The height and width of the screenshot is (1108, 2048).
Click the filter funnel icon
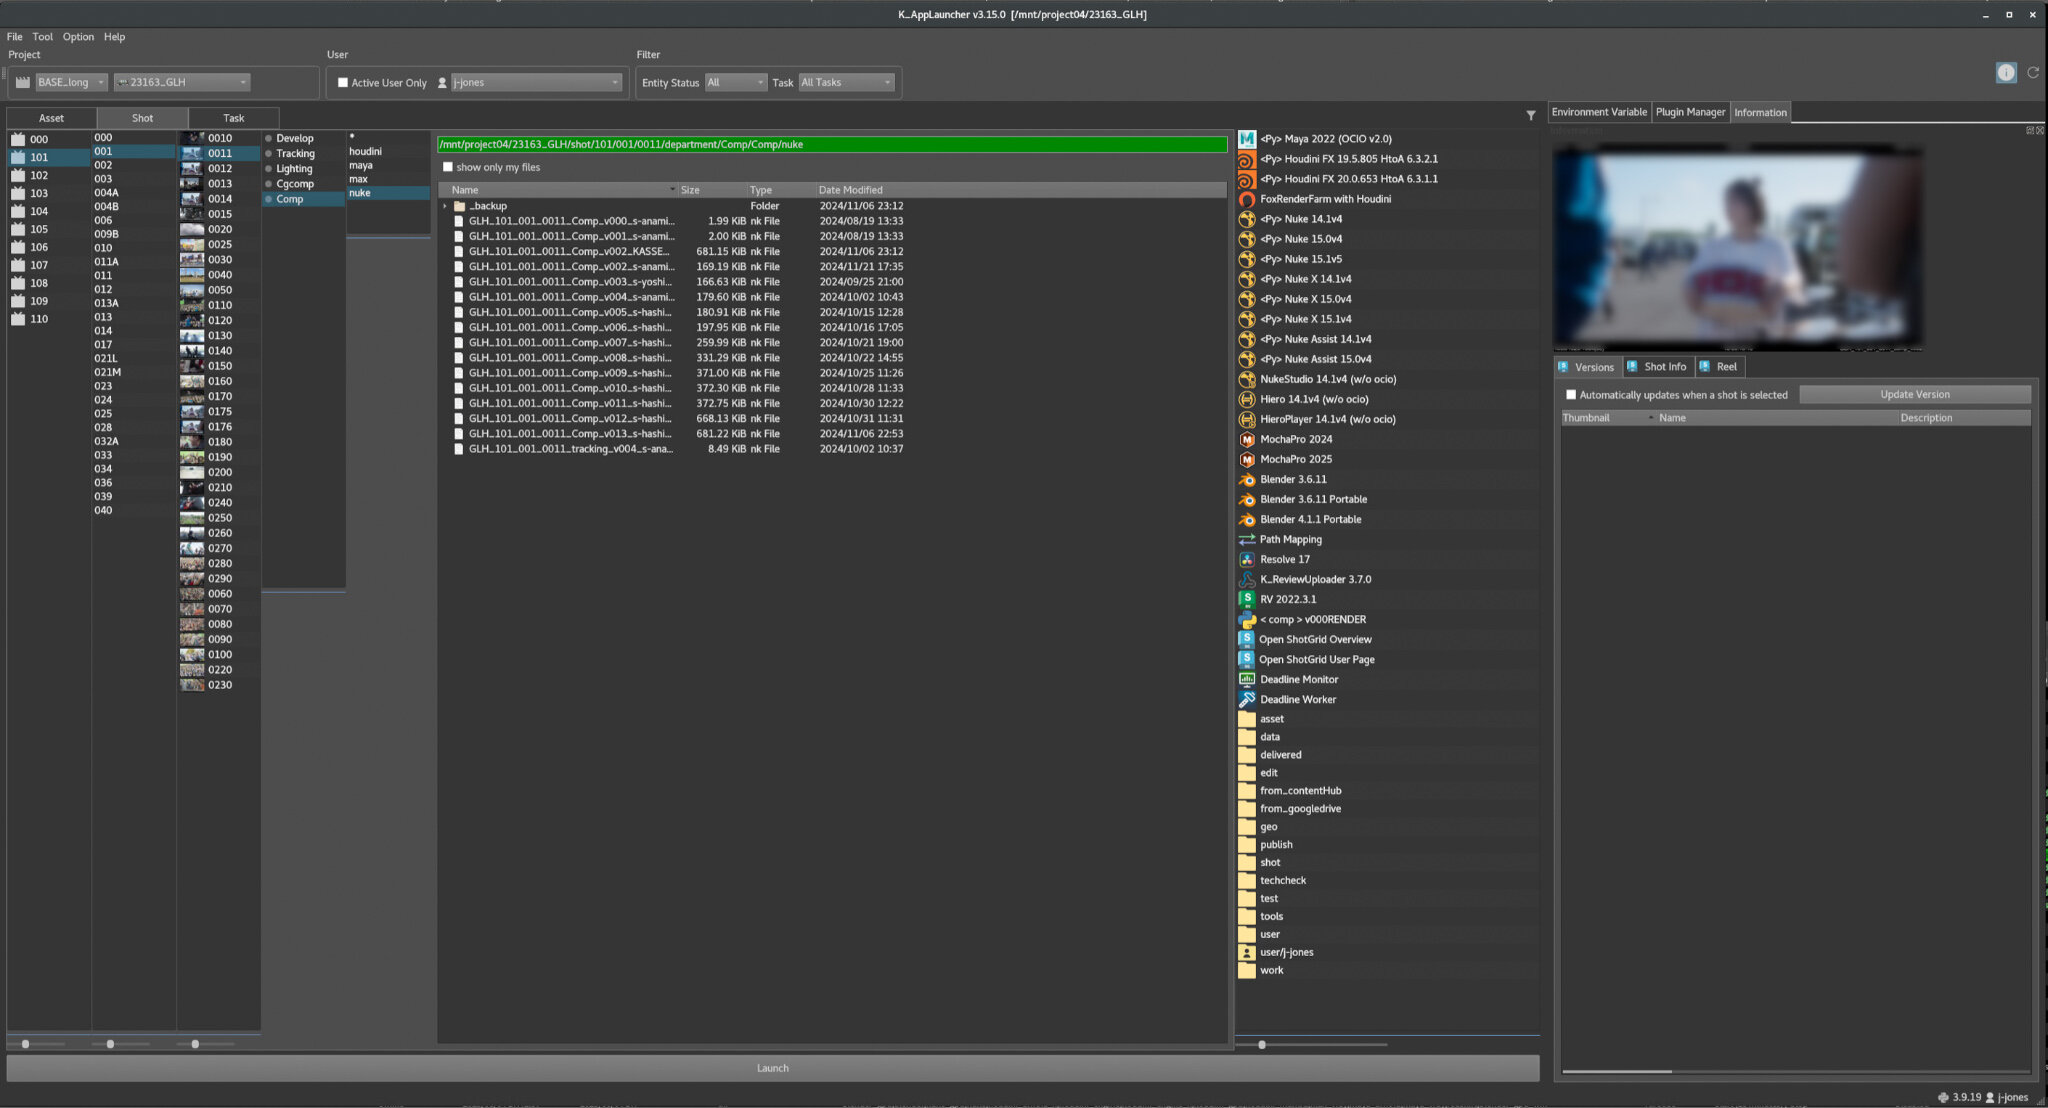[x=1530, y=116]
